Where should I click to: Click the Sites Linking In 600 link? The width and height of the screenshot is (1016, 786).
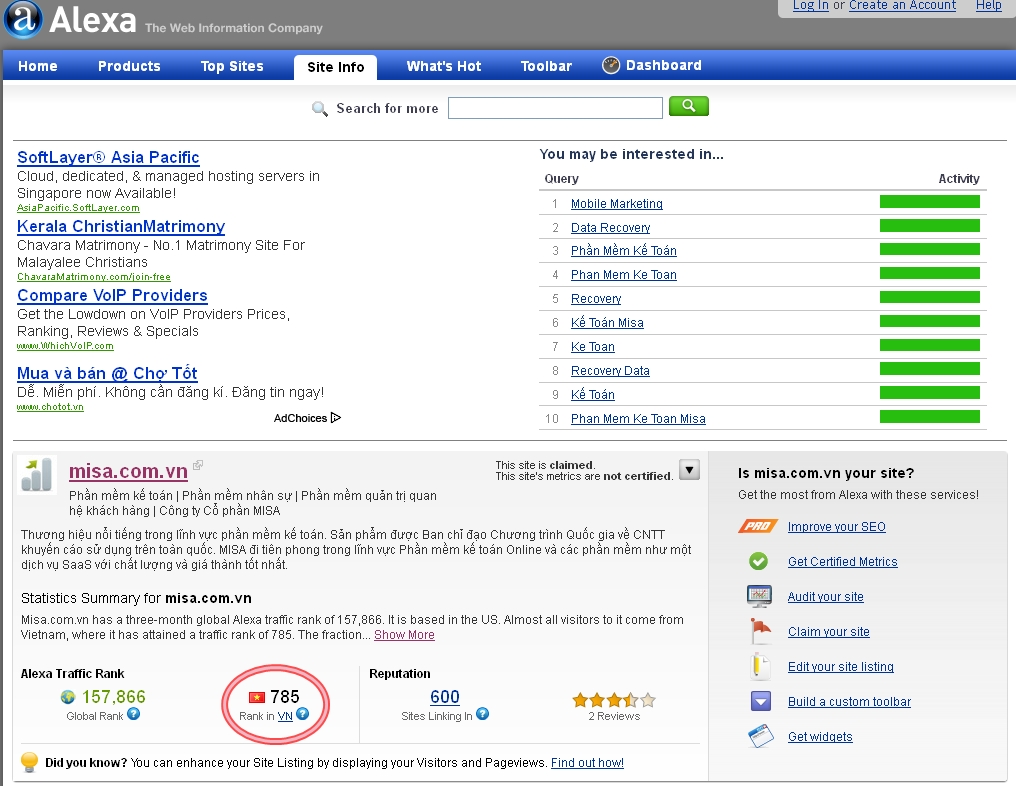[x=444, y=697]
